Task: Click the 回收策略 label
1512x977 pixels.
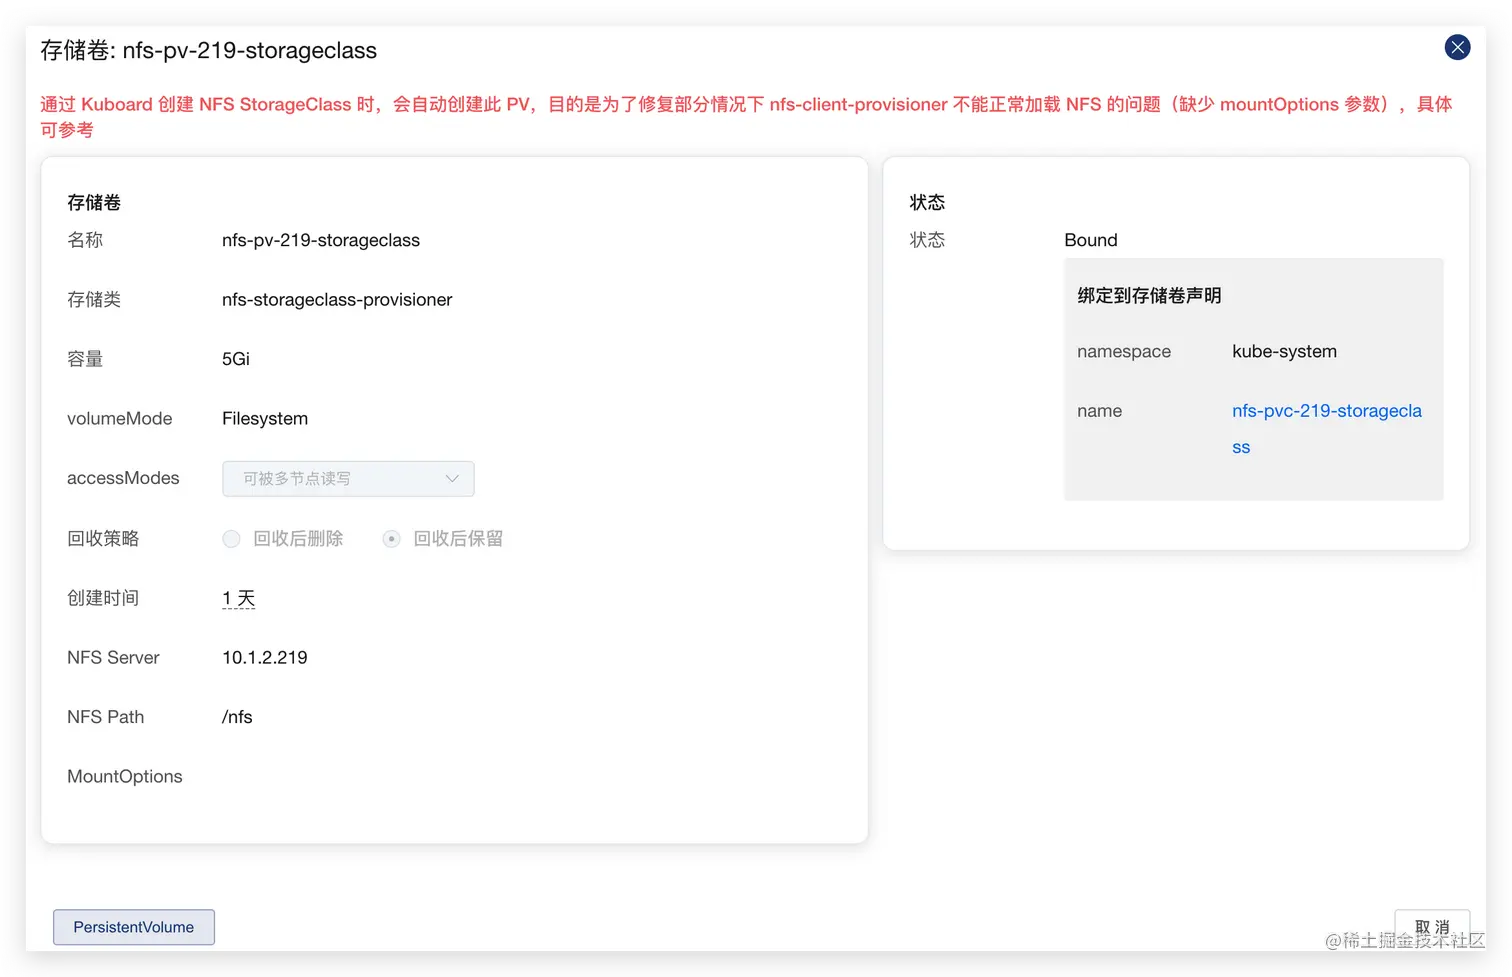Action: (103, 539)
